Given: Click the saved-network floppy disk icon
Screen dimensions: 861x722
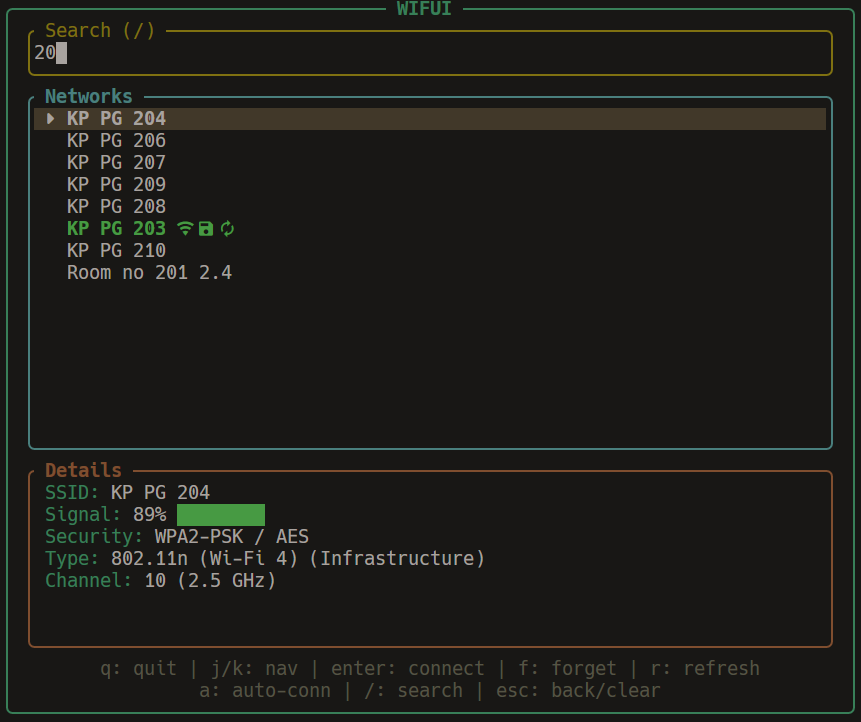Looking at the screenshot, I should pyautogui.click(x=206, y=229).
